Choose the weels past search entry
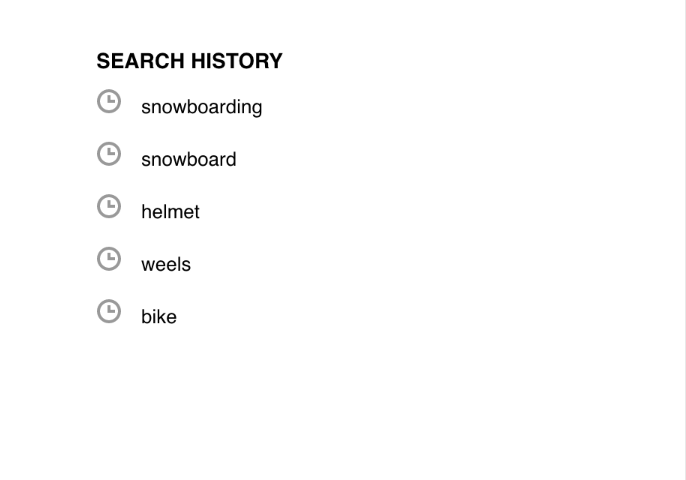The width and height of the screenshot is (686, 480). (x=165, y=265)
